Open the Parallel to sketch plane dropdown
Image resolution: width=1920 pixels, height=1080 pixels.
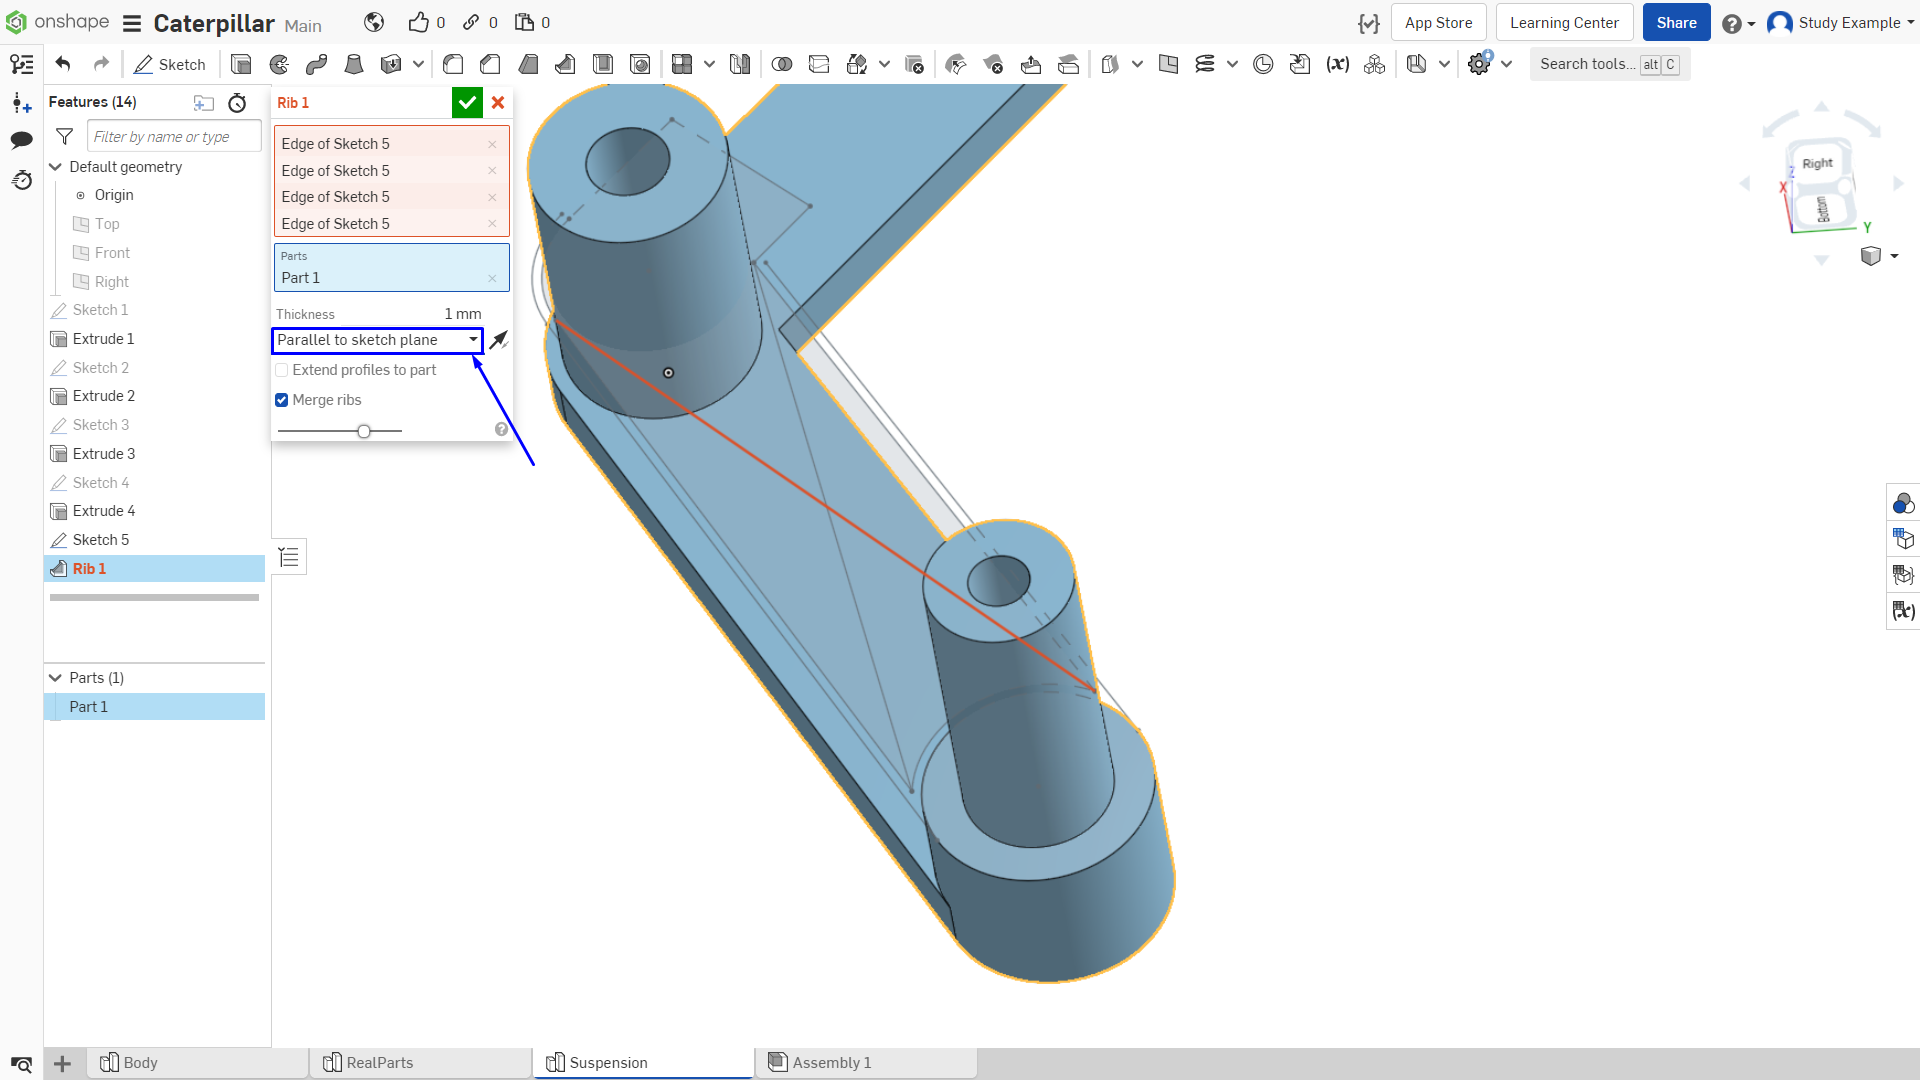377,340
